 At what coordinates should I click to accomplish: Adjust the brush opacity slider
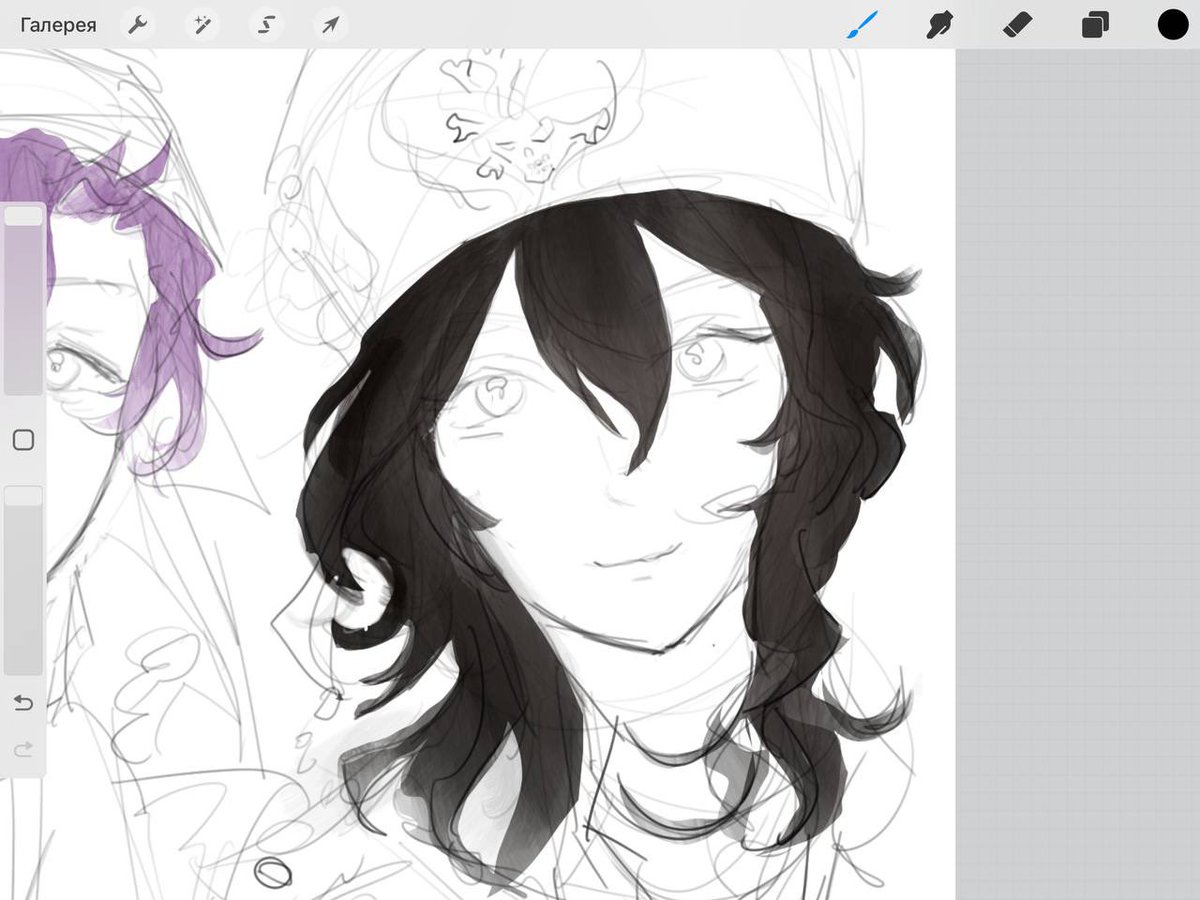coord(23,581)
